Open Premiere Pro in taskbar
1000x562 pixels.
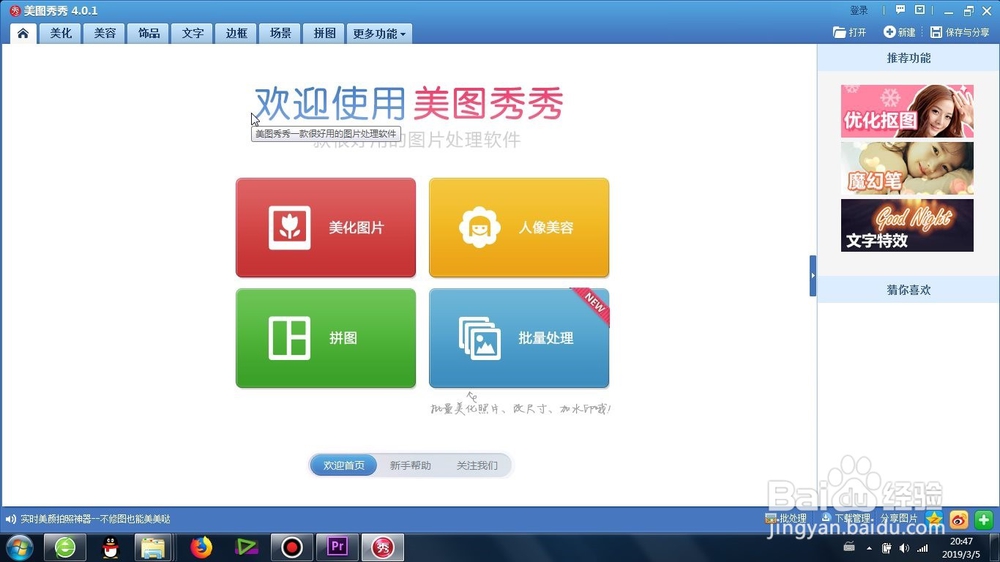point(337,547)
